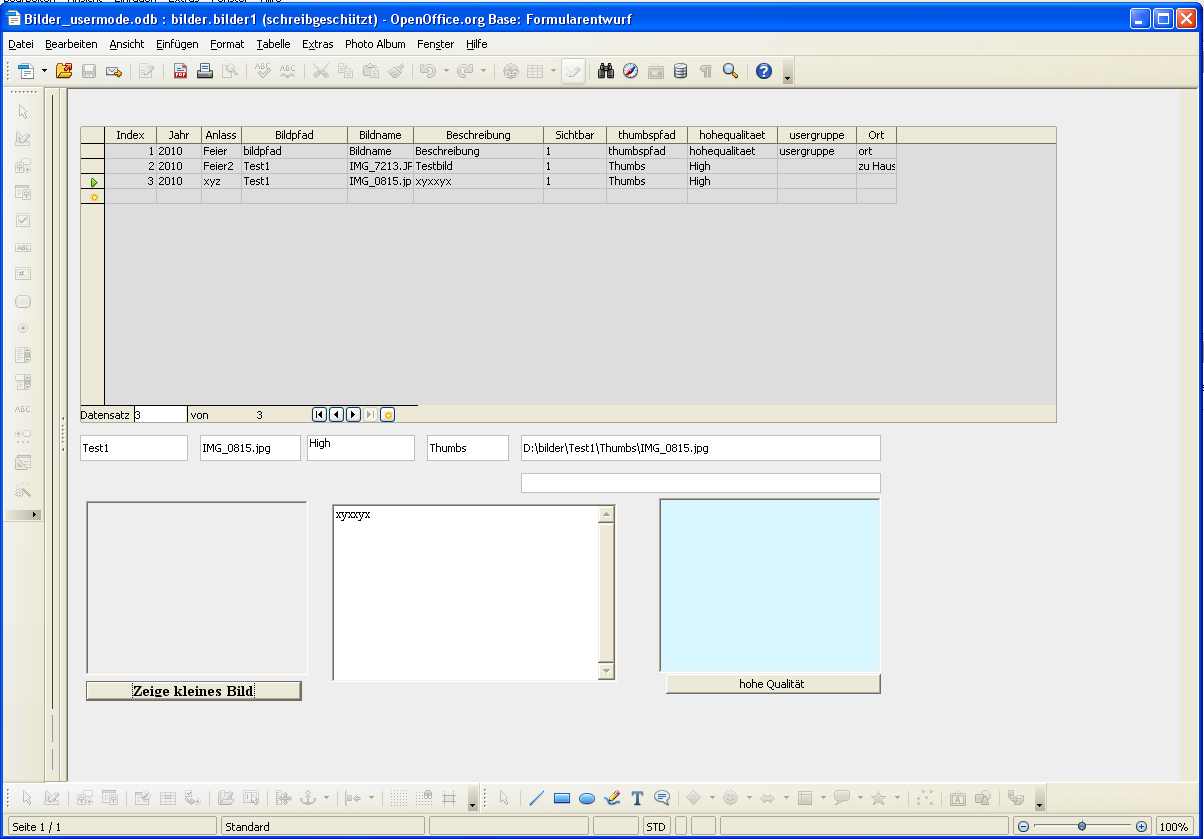Image resolution: width=1204 pixels, height=839 pixels.
Task: Adjust the zoom slider handle
Action: [x=1082, y=827]
